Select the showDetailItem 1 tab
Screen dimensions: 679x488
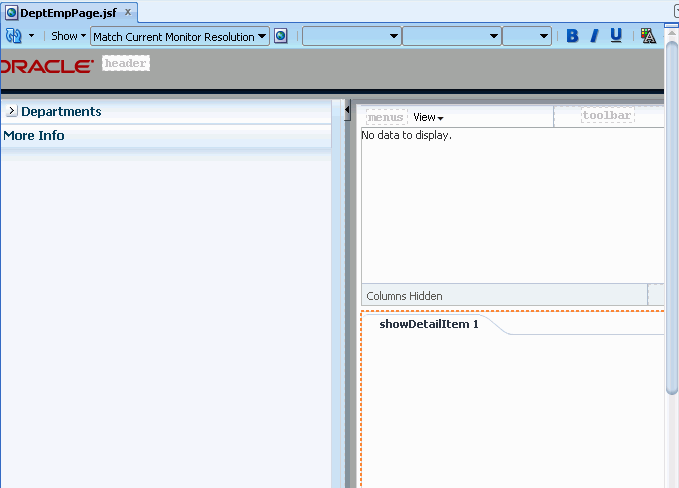429,324
